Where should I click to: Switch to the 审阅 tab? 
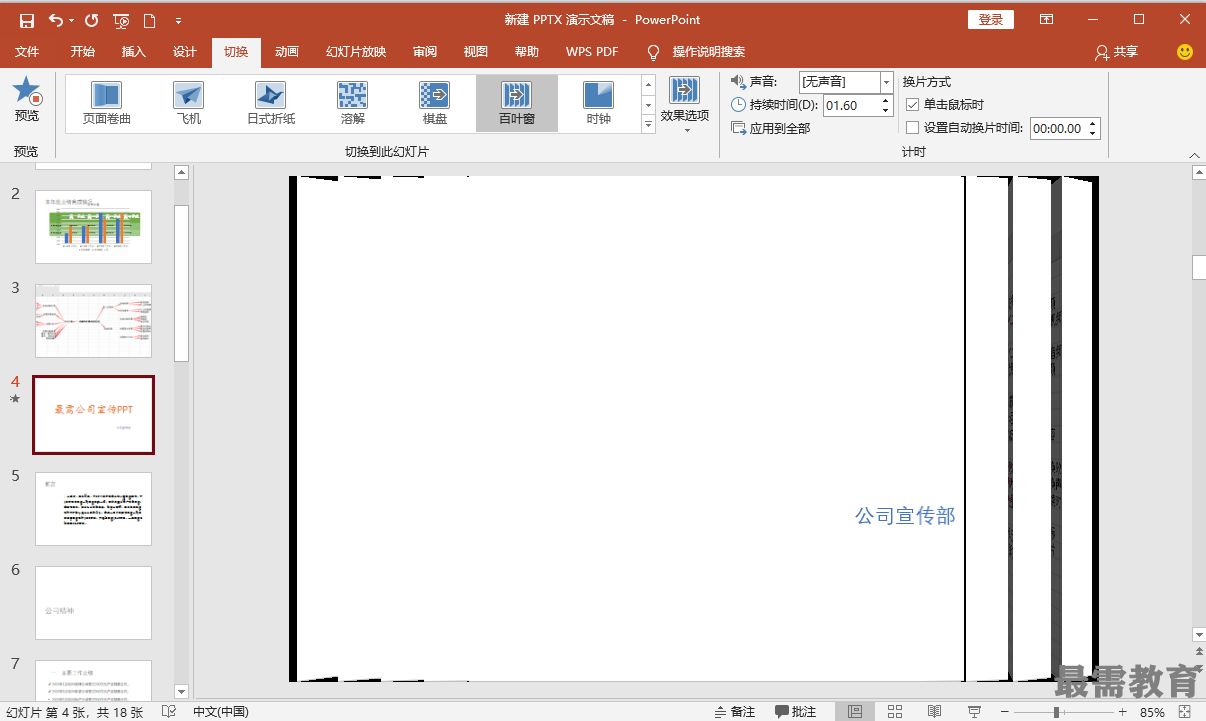pyautogui.click(x=425, y=52)
